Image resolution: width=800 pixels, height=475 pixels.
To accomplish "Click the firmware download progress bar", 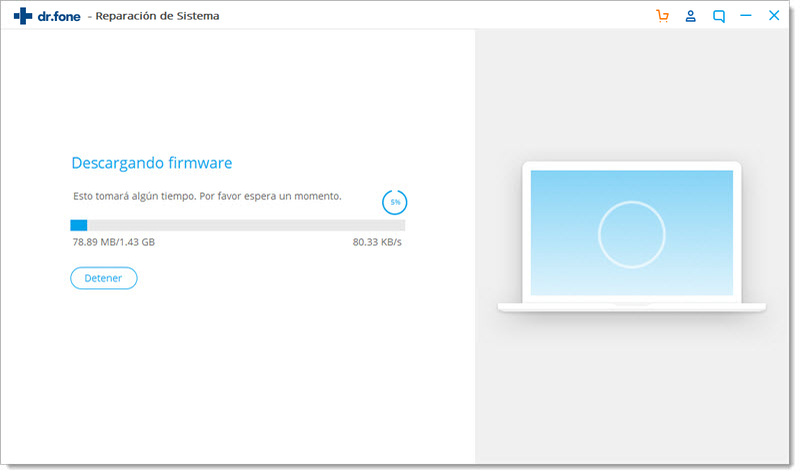I will 238,225.
